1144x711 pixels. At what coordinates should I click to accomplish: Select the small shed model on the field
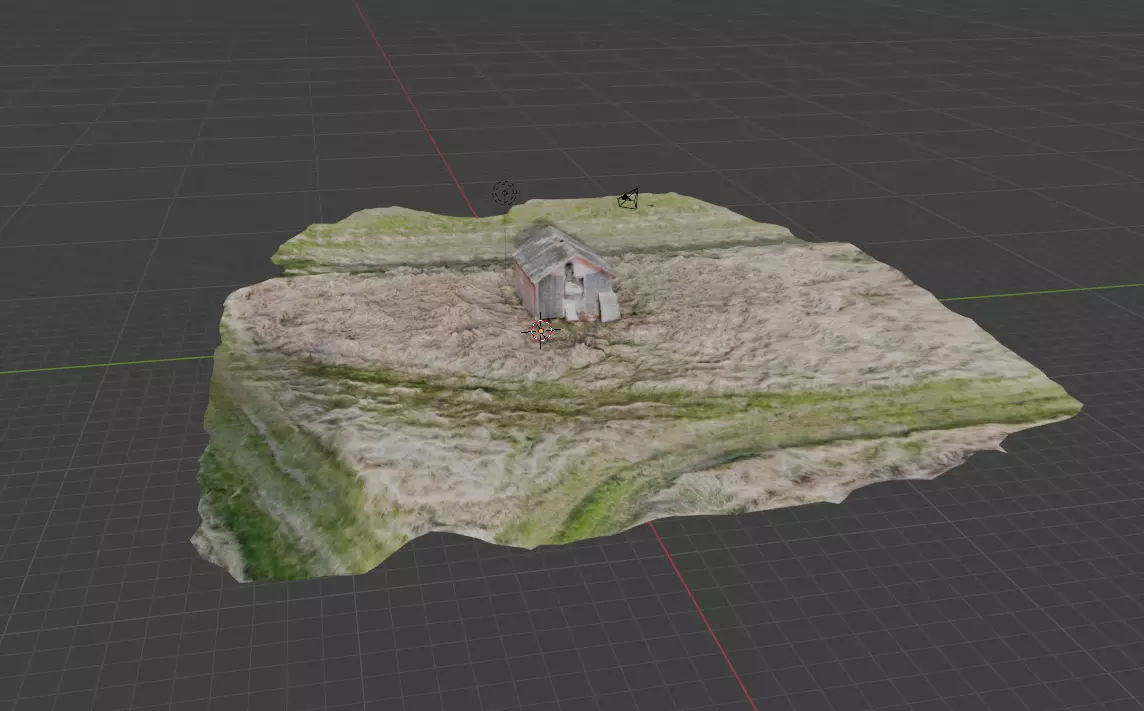(565, 274)
